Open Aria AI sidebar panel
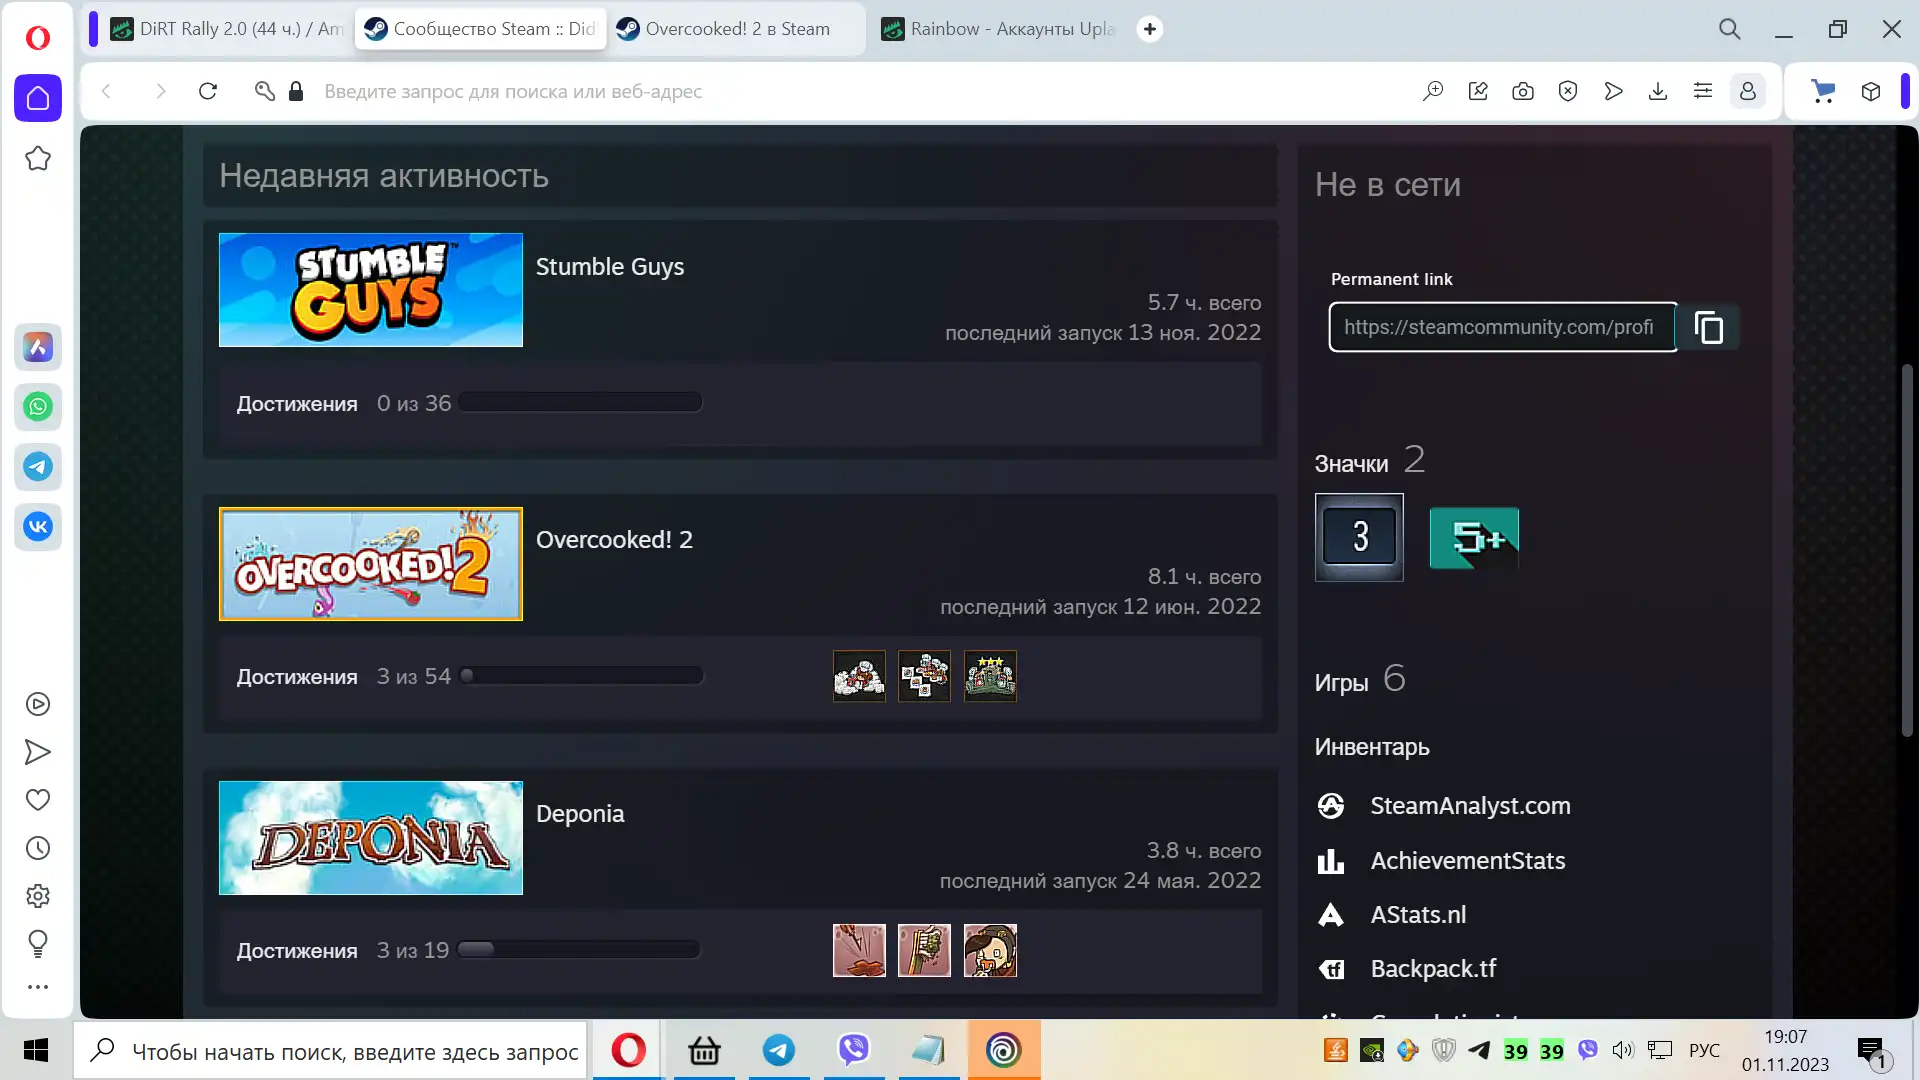Image resolution: width=1920 pixels, height=1080 pixels. pyautogui.click(x=38, y=347)
